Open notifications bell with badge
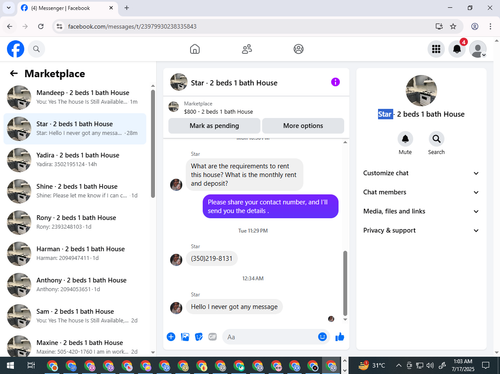 click(x=457, y=49)
